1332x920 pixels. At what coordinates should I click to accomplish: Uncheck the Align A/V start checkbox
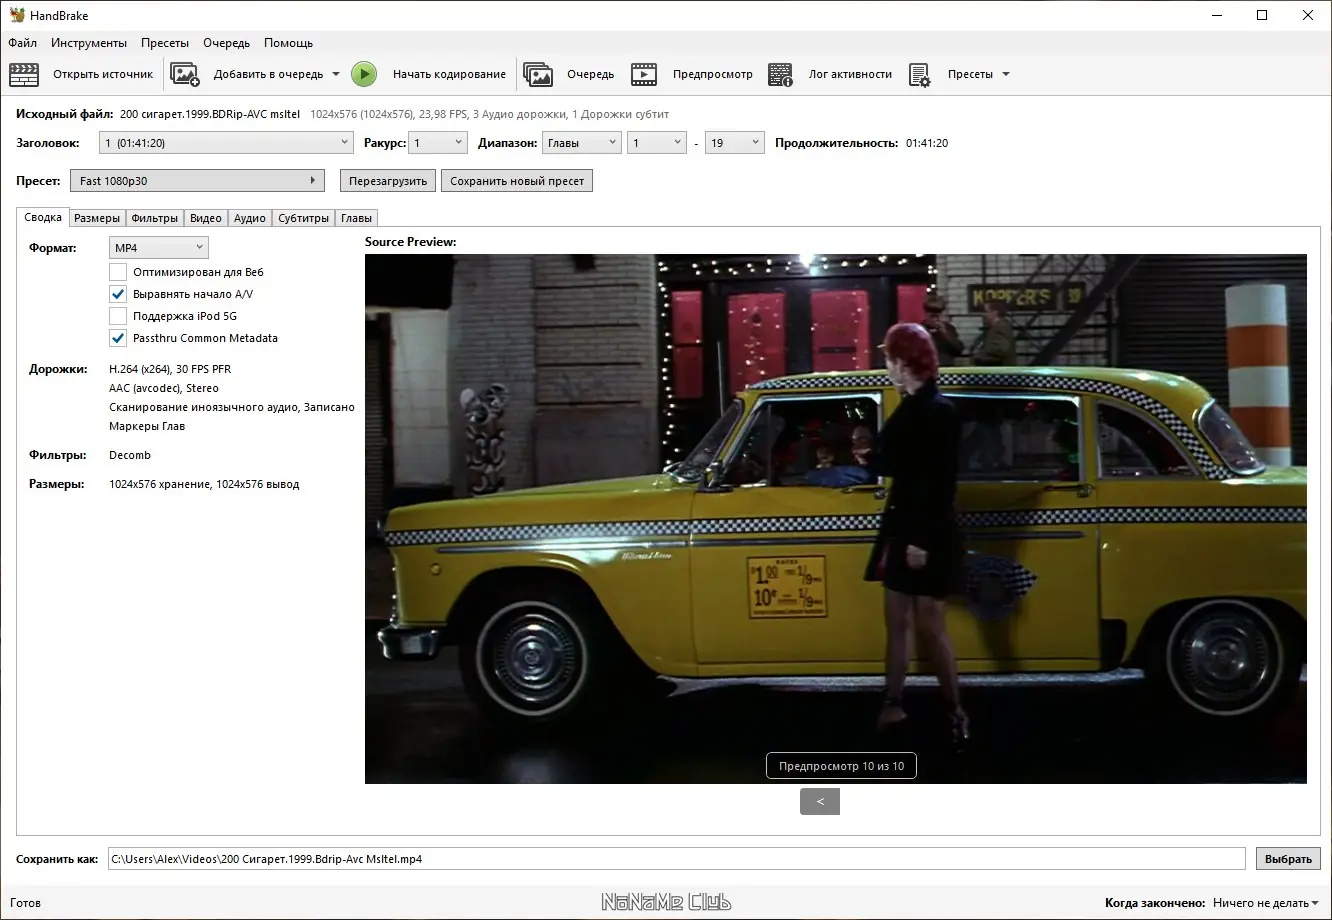tap(118, 294)
